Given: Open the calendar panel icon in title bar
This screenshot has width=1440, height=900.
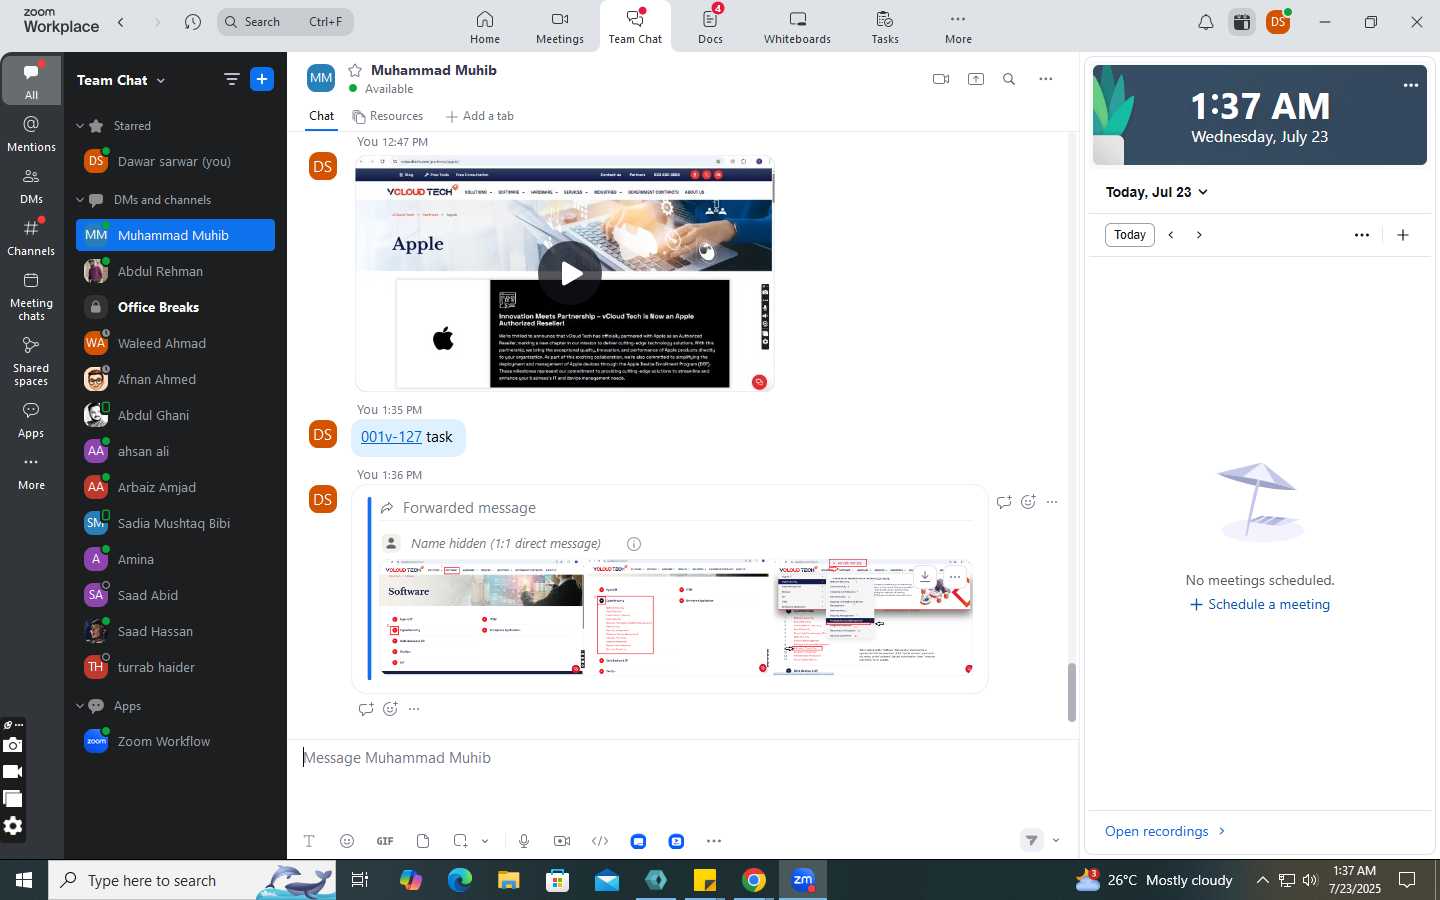Looking at the screenshot, I should pos(1242,22).
